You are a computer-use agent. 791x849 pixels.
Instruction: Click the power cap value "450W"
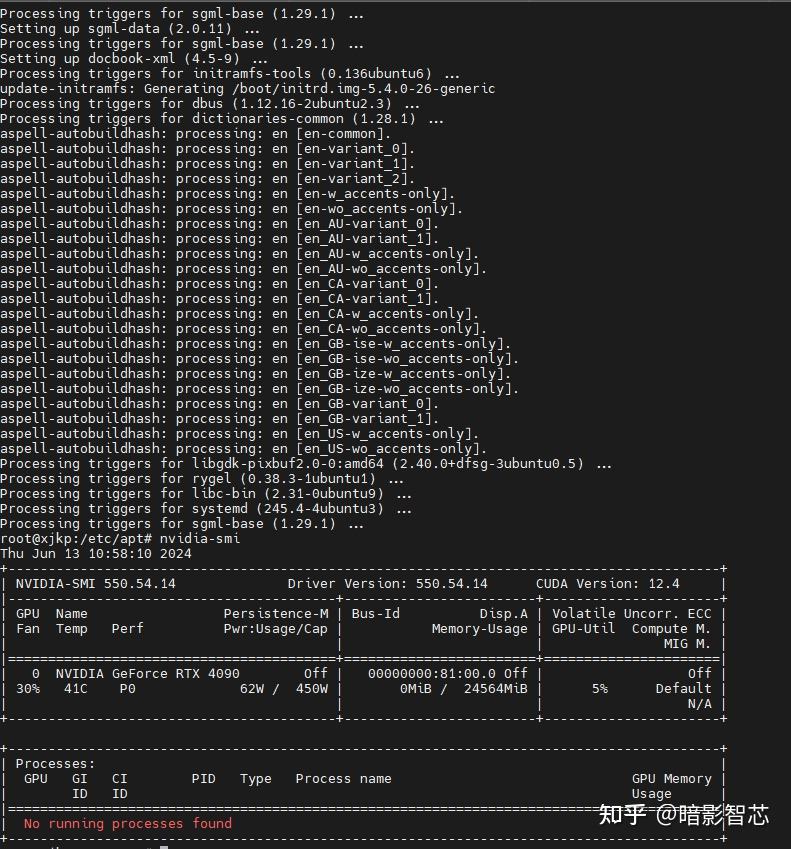coord(312,689)
